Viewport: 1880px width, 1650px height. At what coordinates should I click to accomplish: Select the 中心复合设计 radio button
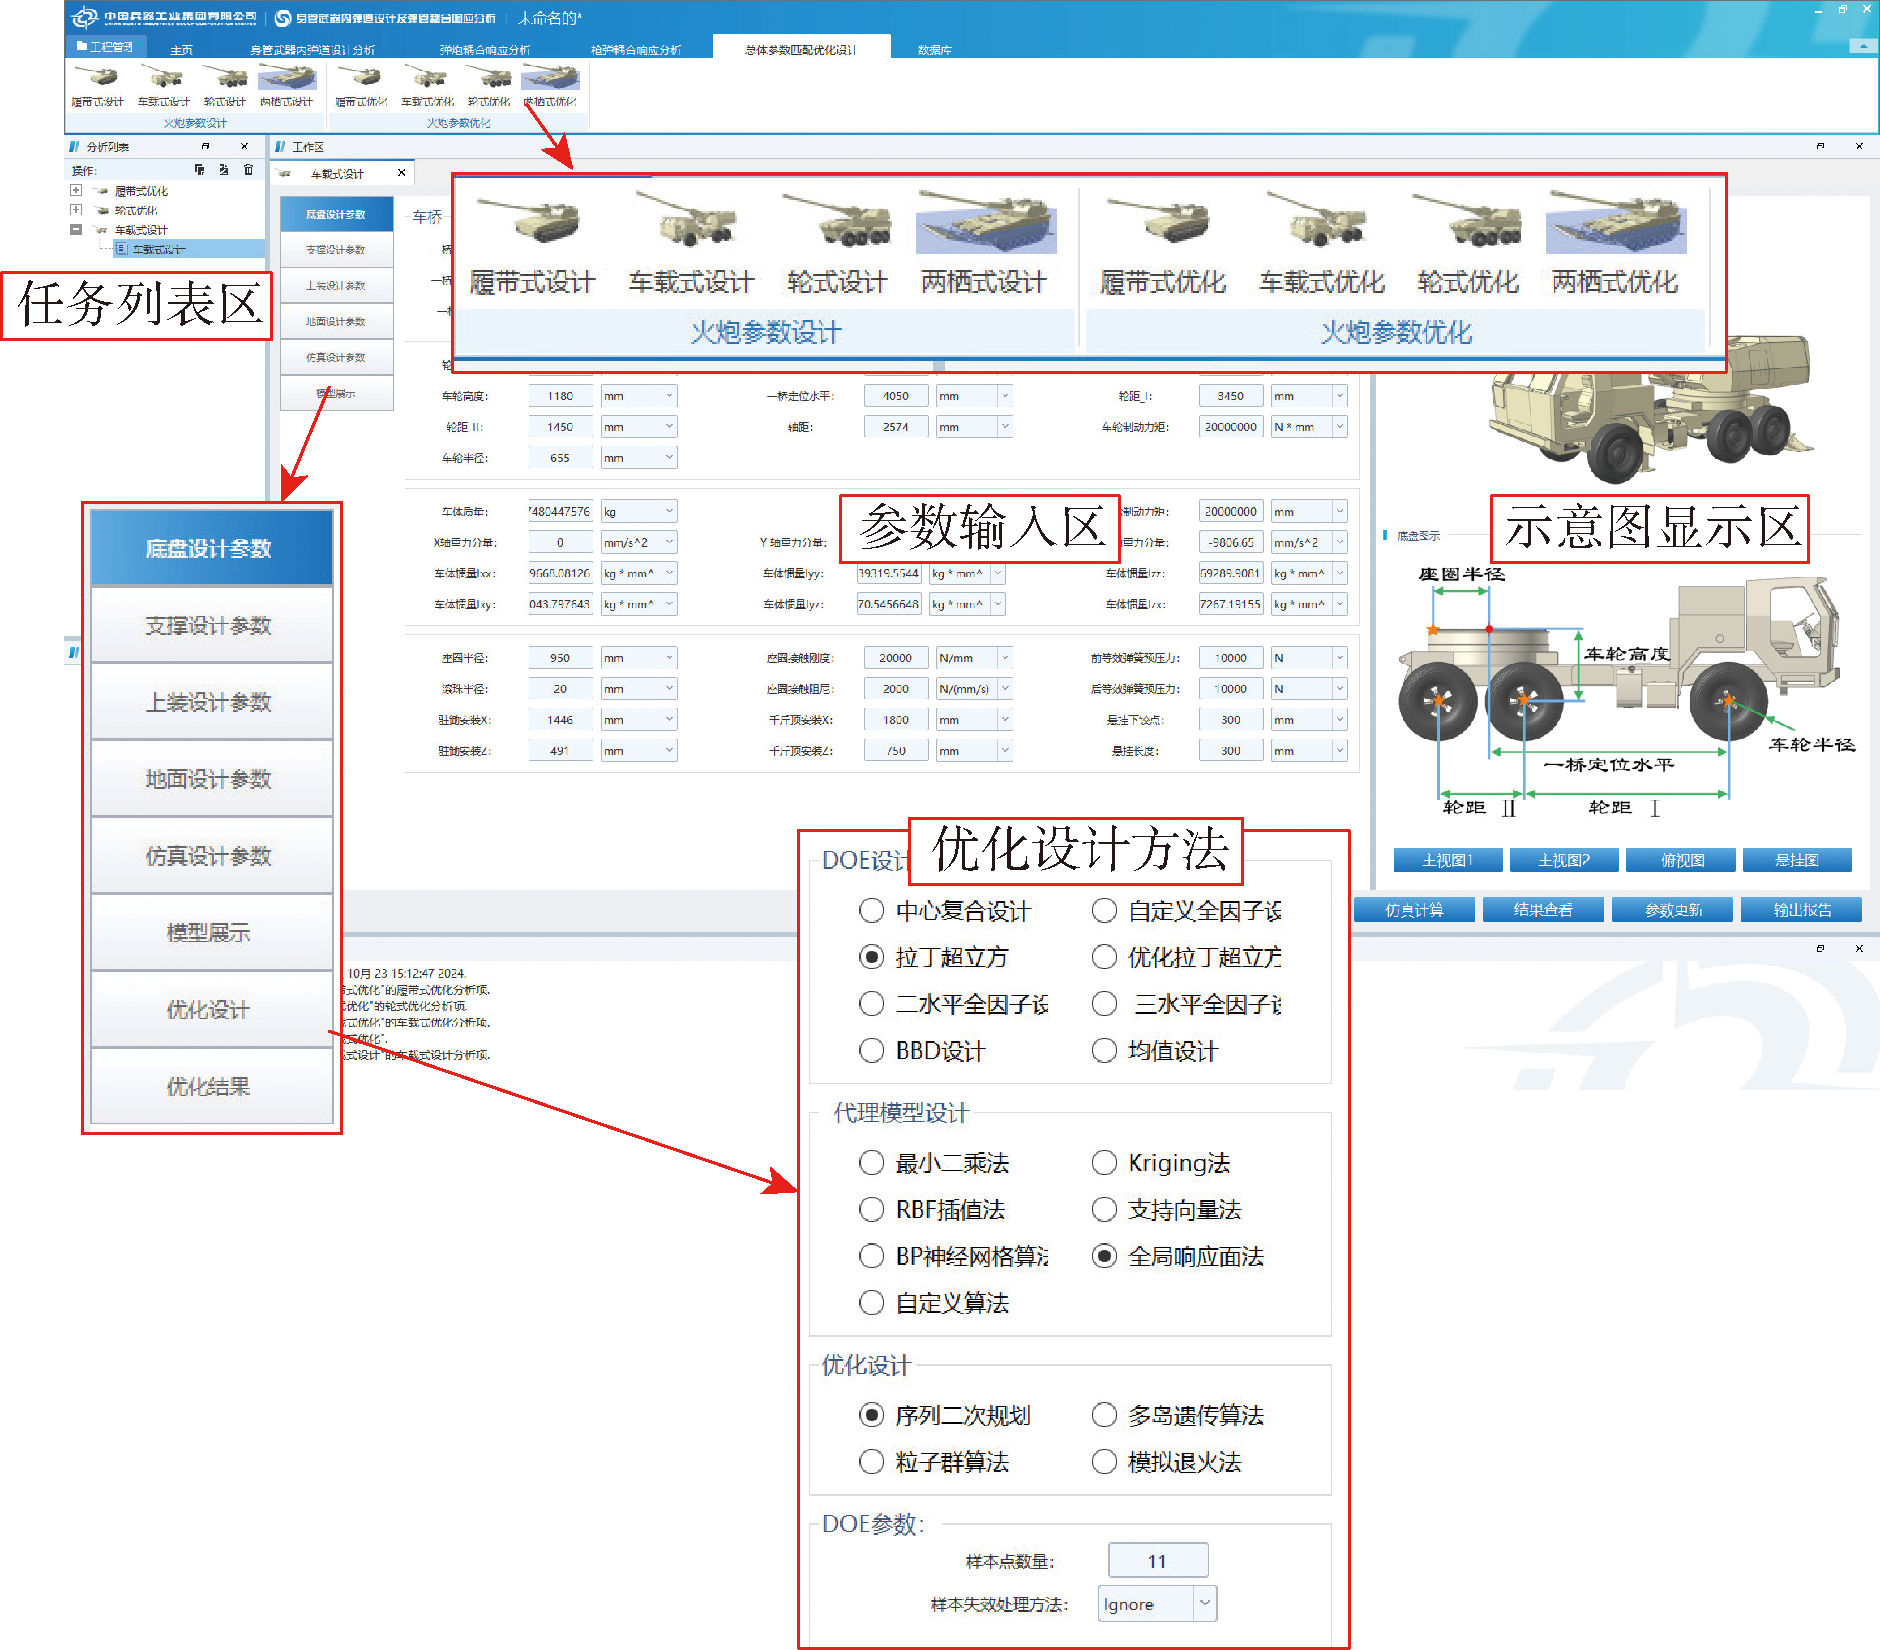click(872, 911)
